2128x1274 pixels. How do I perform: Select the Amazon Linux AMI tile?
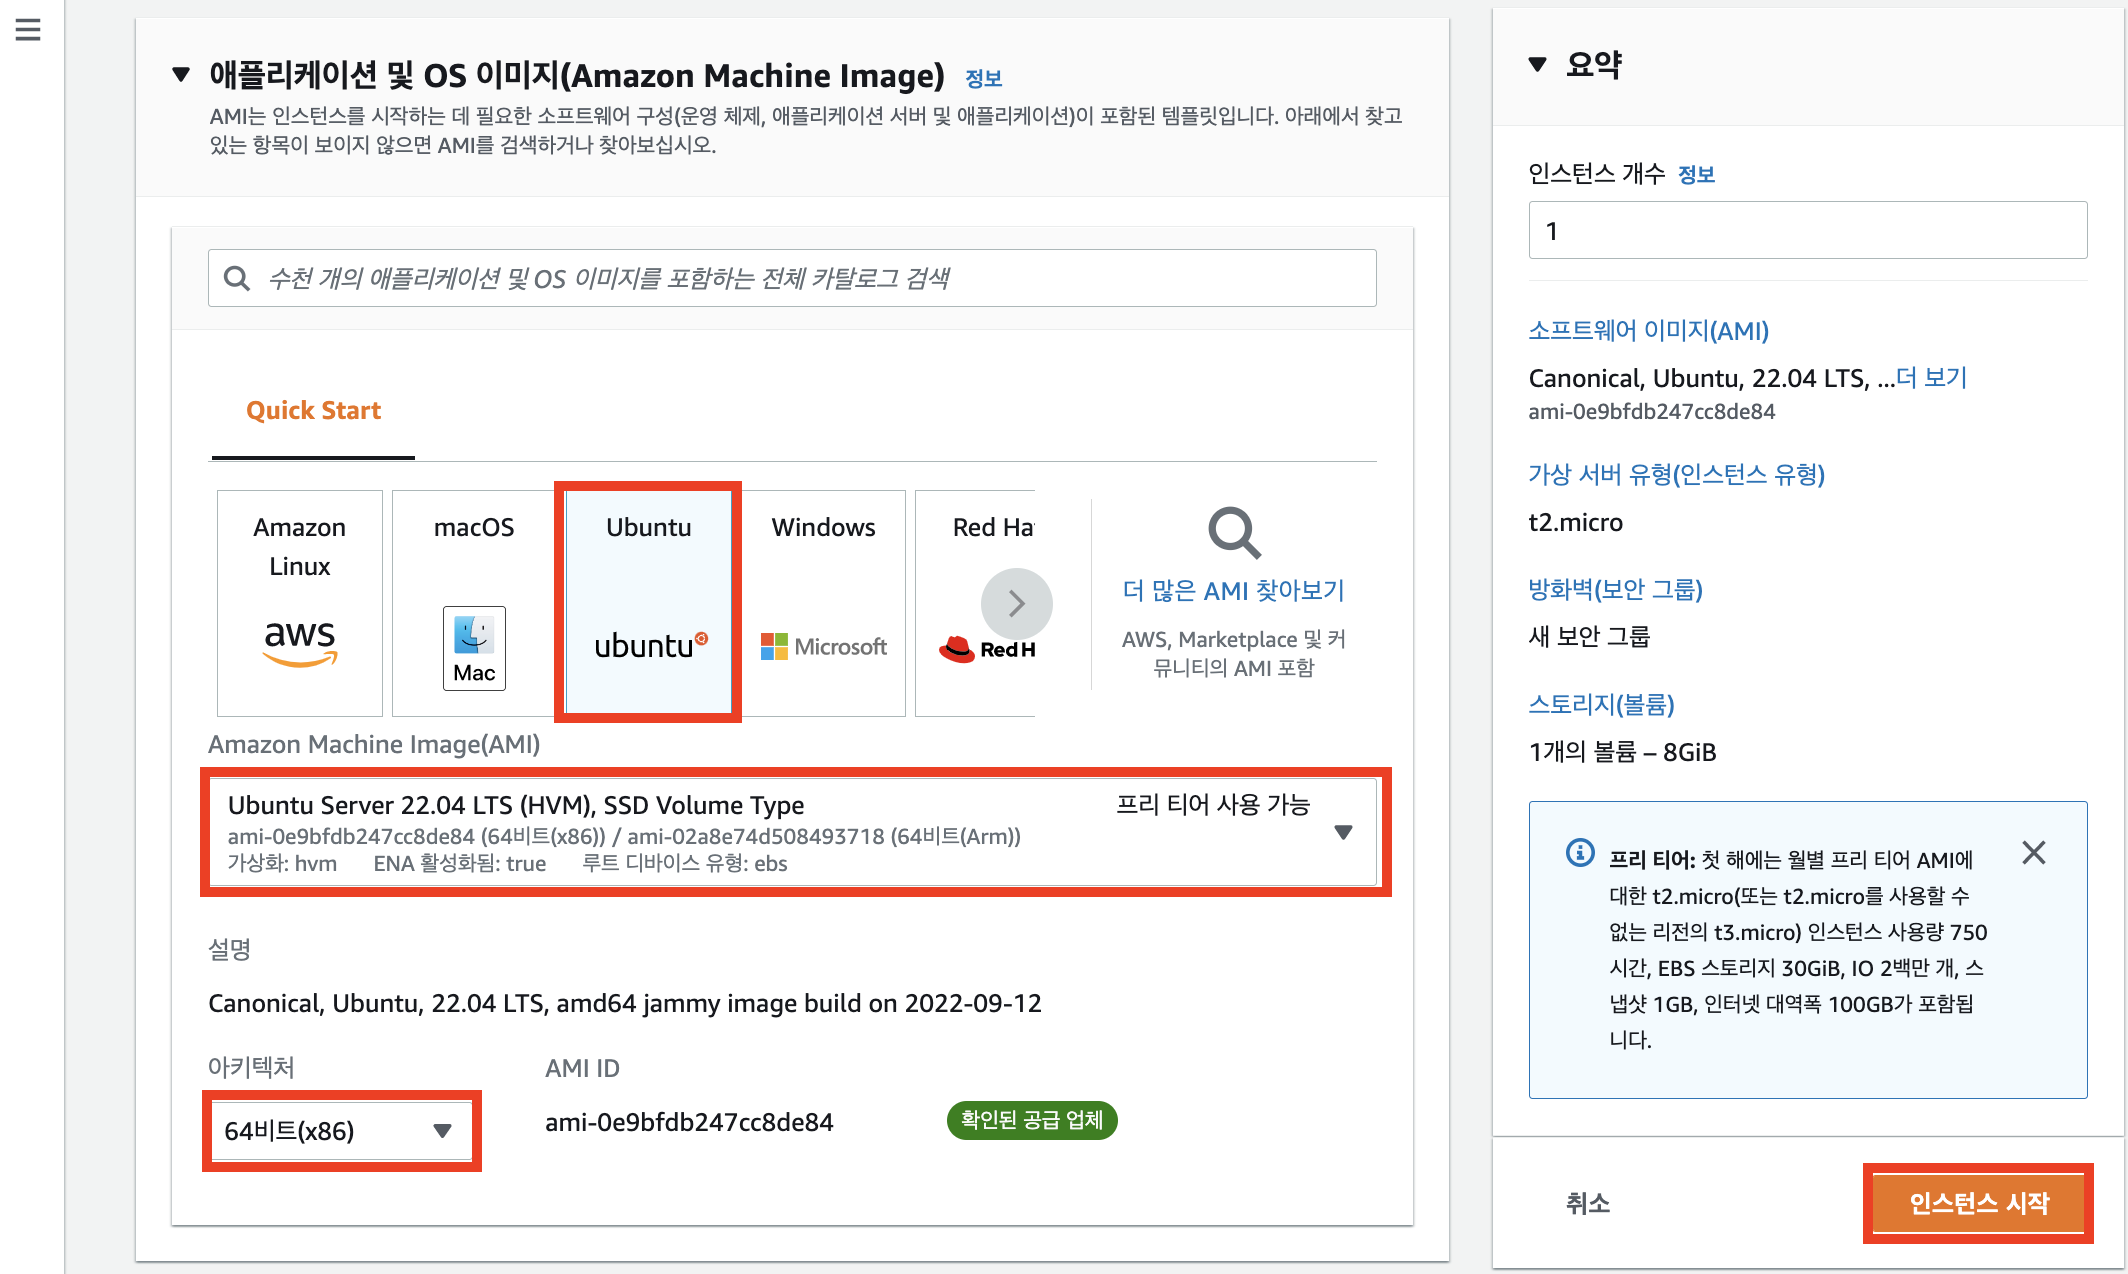(x=300, y=602)
